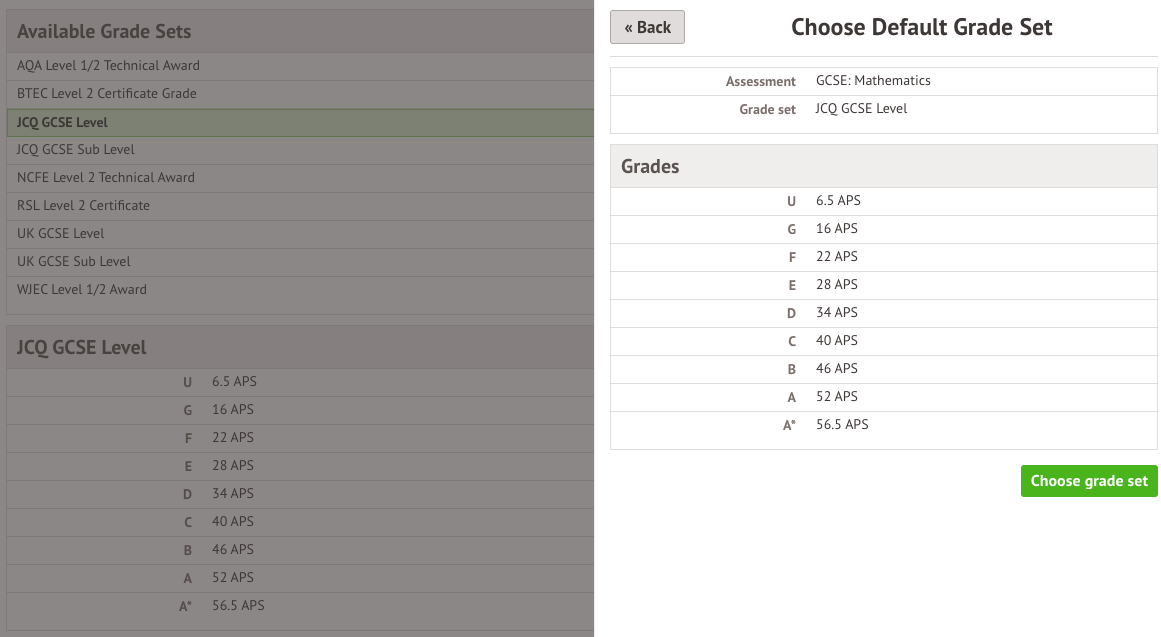Choose NCFE Level 2 Technical Award
Screen dimensions: 1161x637
click(x=300, y=178)
